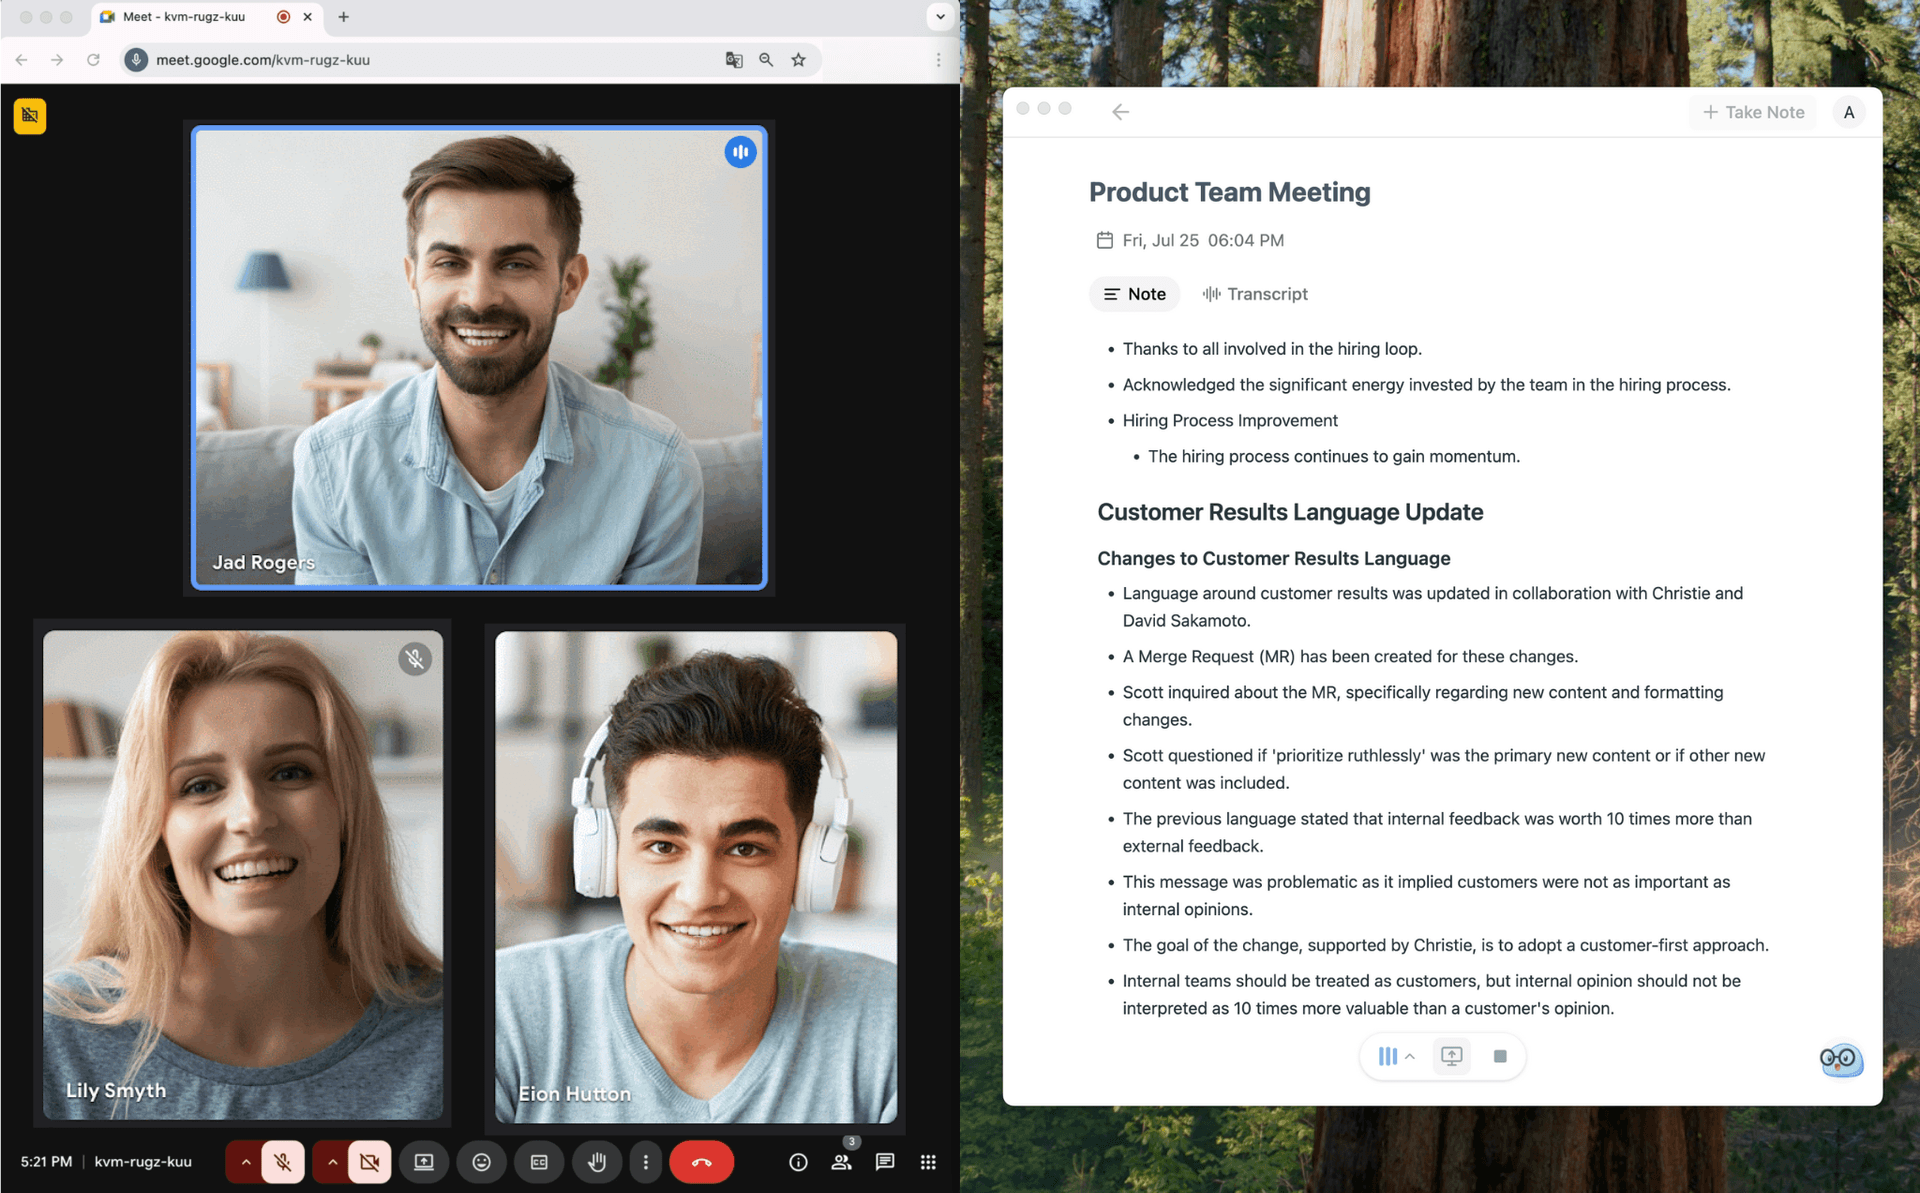Screen dimensions: 1920x1193
Task: Click the meeting code kvm-rugz-kuu in bottom bar
Action: (x=143, y=1162)
